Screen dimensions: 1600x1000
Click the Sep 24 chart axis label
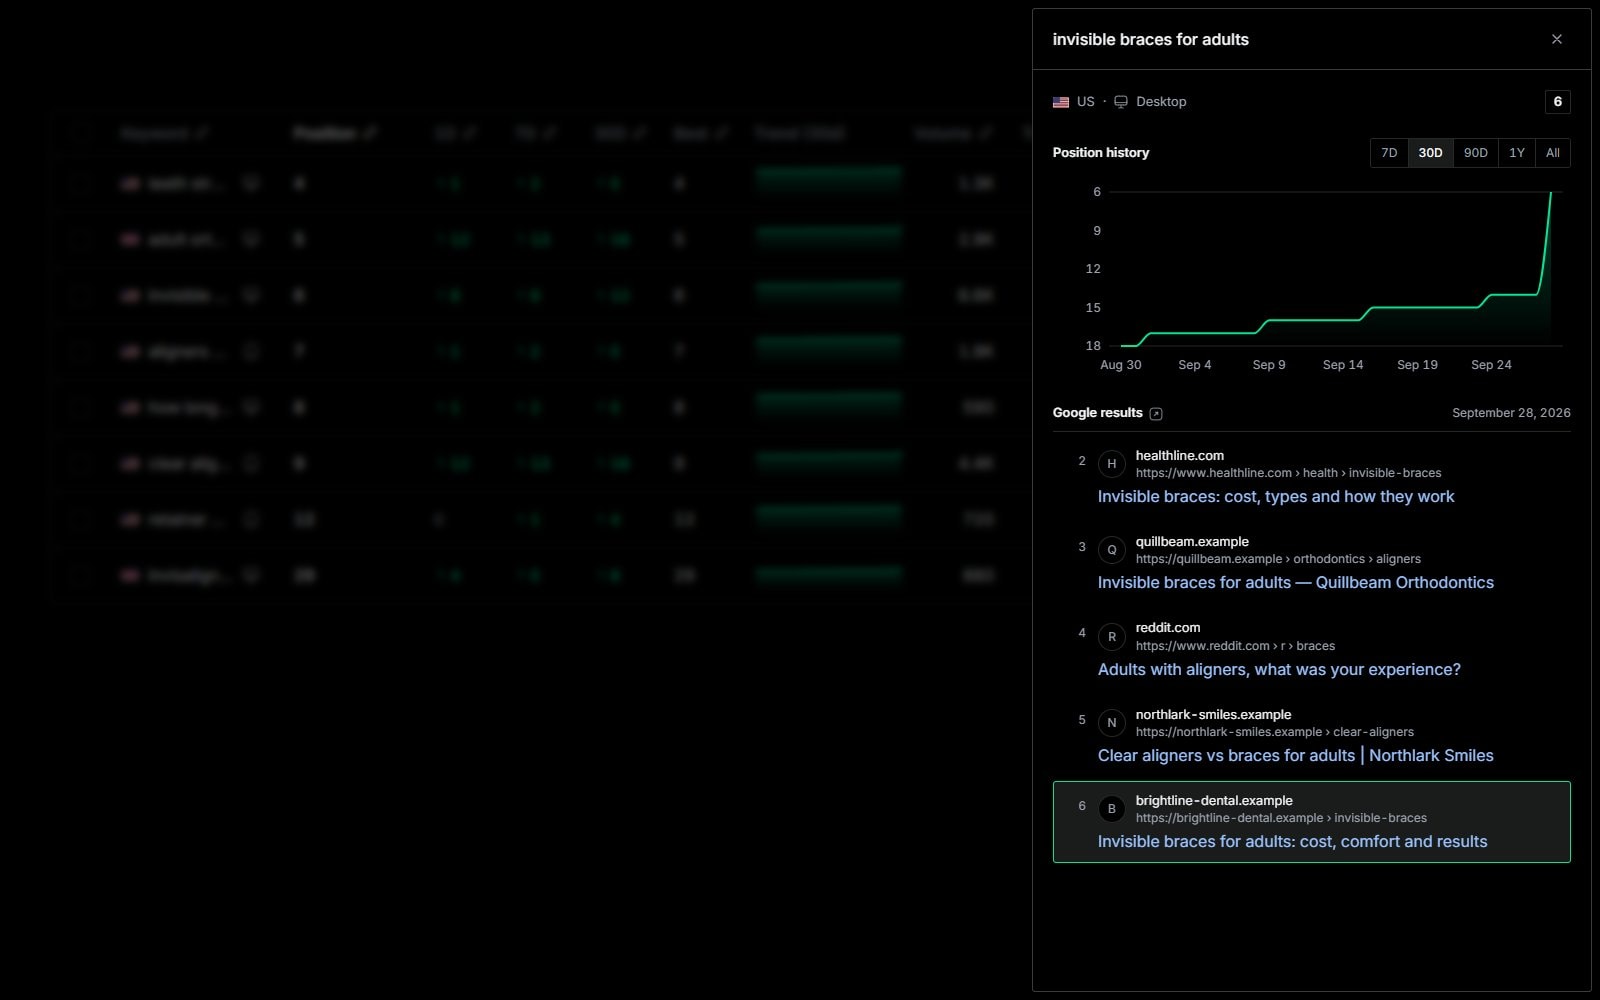tap(1491, 365)
